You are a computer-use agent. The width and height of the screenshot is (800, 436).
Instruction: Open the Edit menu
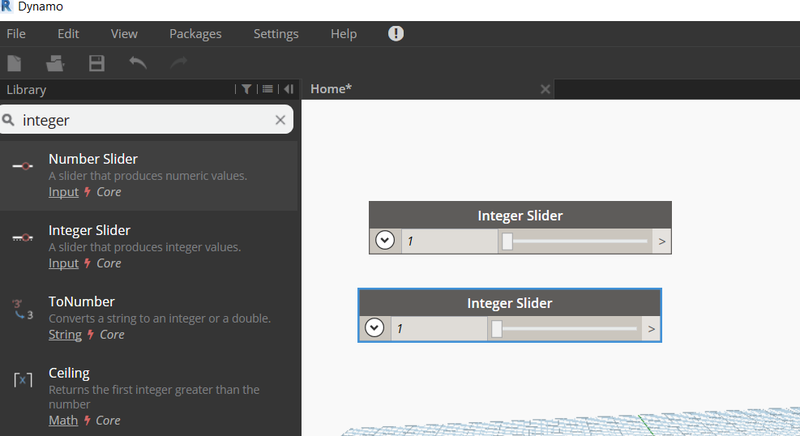68,34
